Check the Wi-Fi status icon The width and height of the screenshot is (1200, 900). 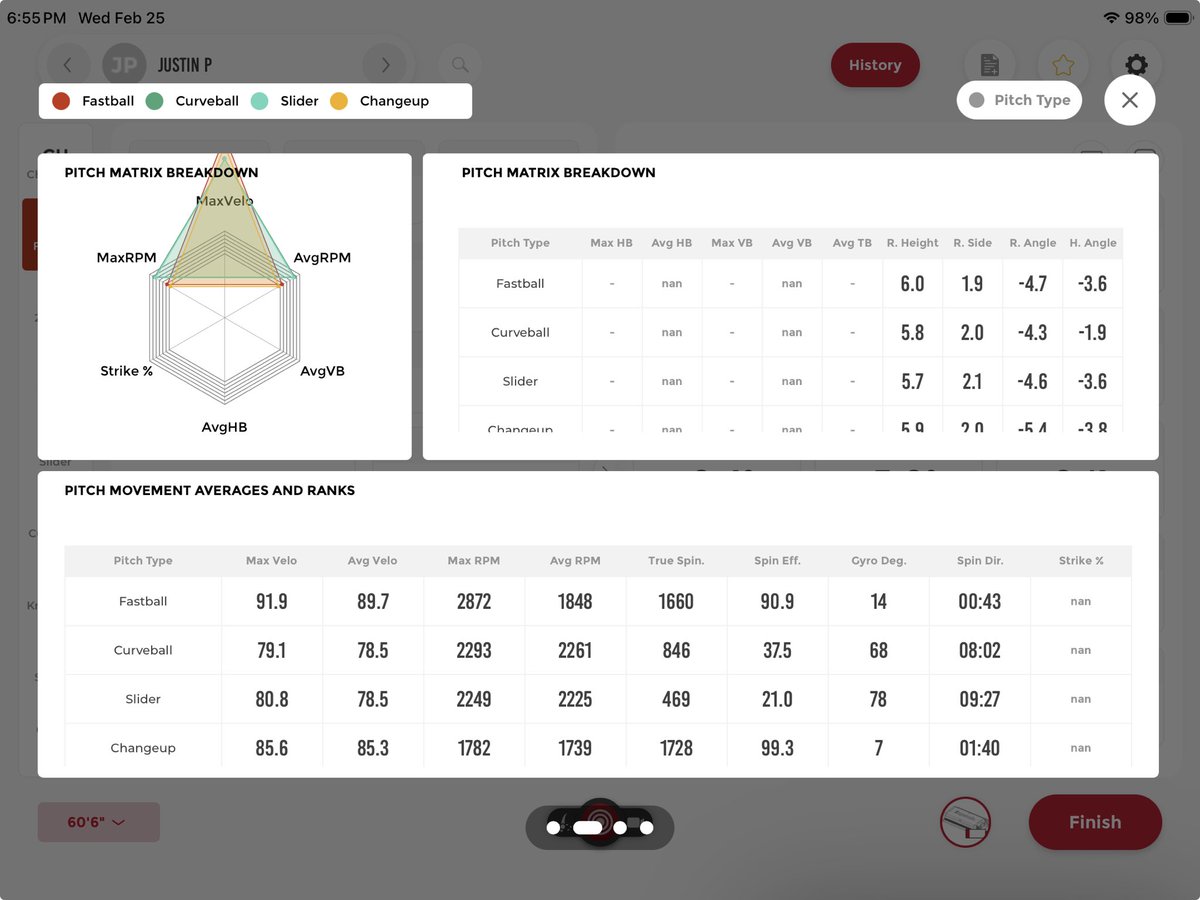1111,18
